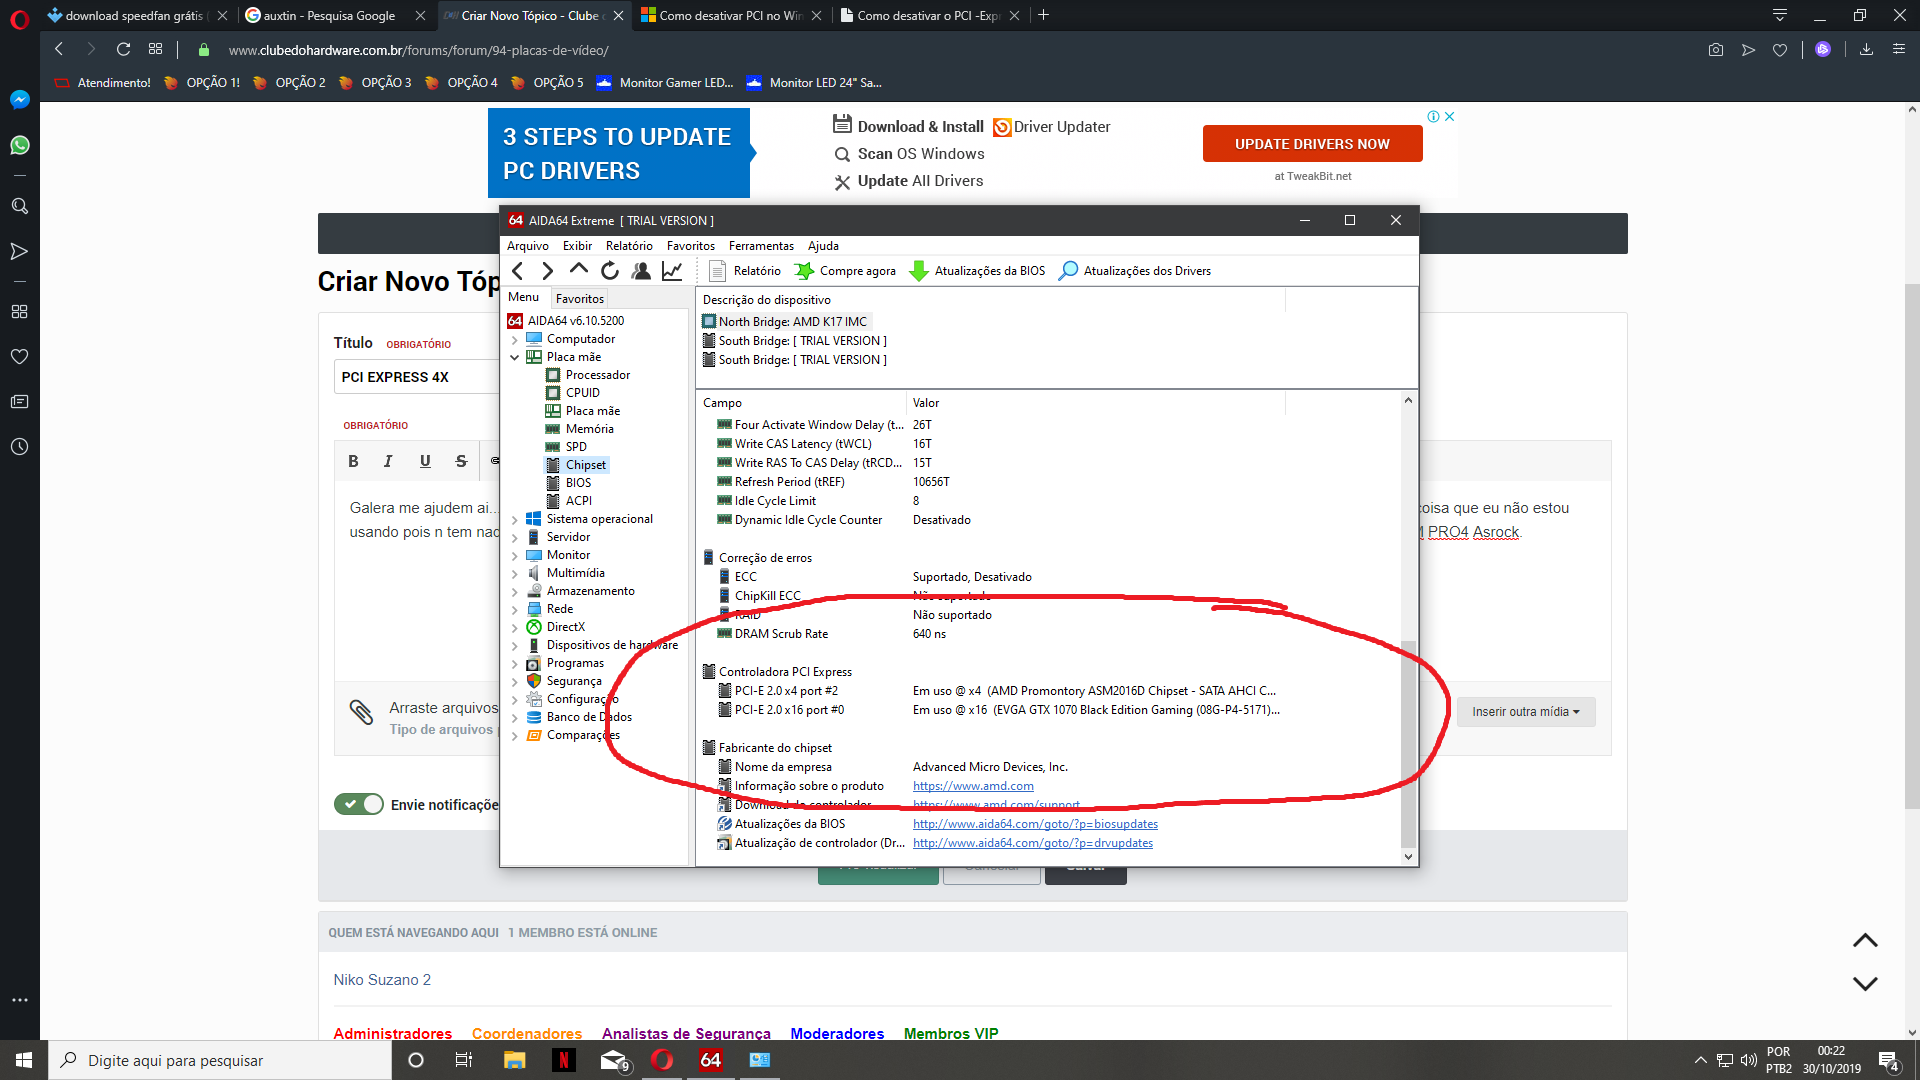The height and width of the screenshot is (1080, 1920).
Task: Toggle Envie notificações switch
Action: pyautogui.click(x=359, y=804)
